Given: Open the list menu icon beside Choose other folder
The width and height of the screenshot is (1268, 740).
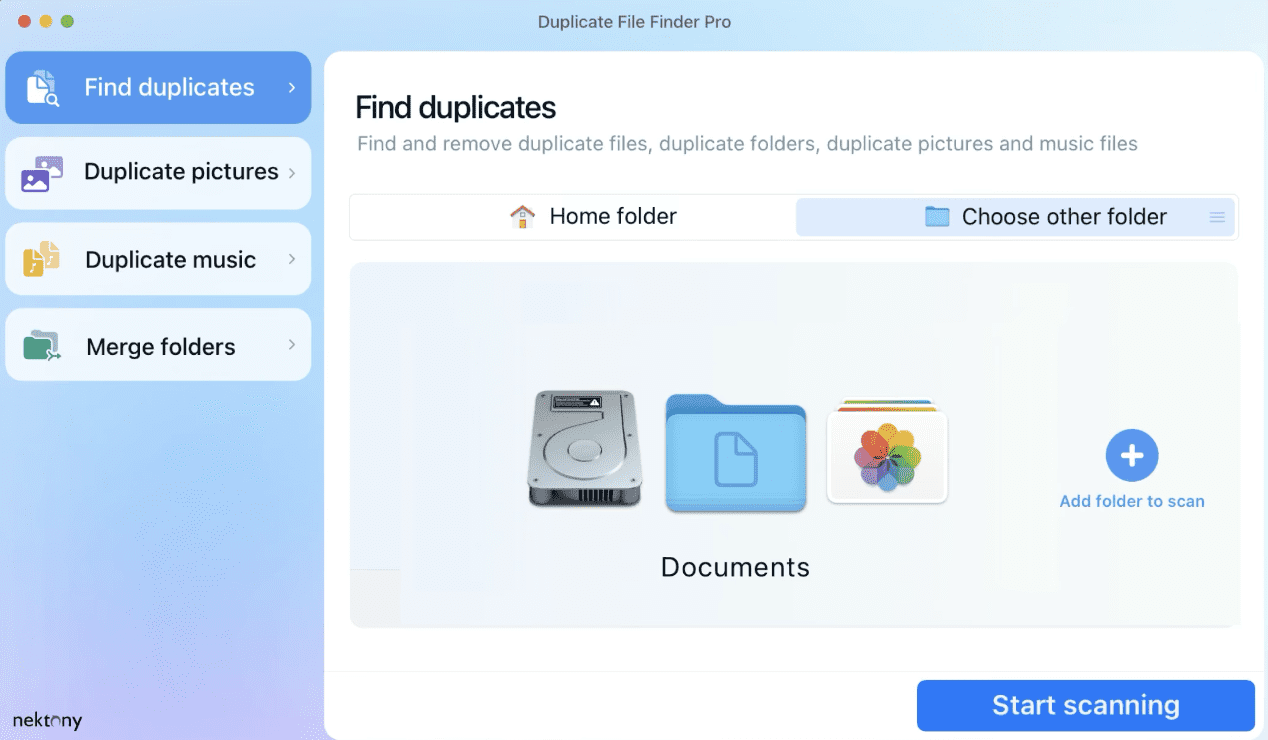Looking at the screenshot, I should click(1217, 217).
